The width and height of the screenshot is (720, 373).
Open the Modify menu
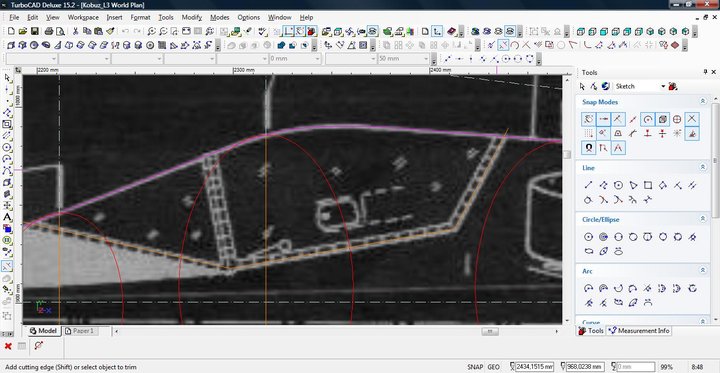point(191,17)
